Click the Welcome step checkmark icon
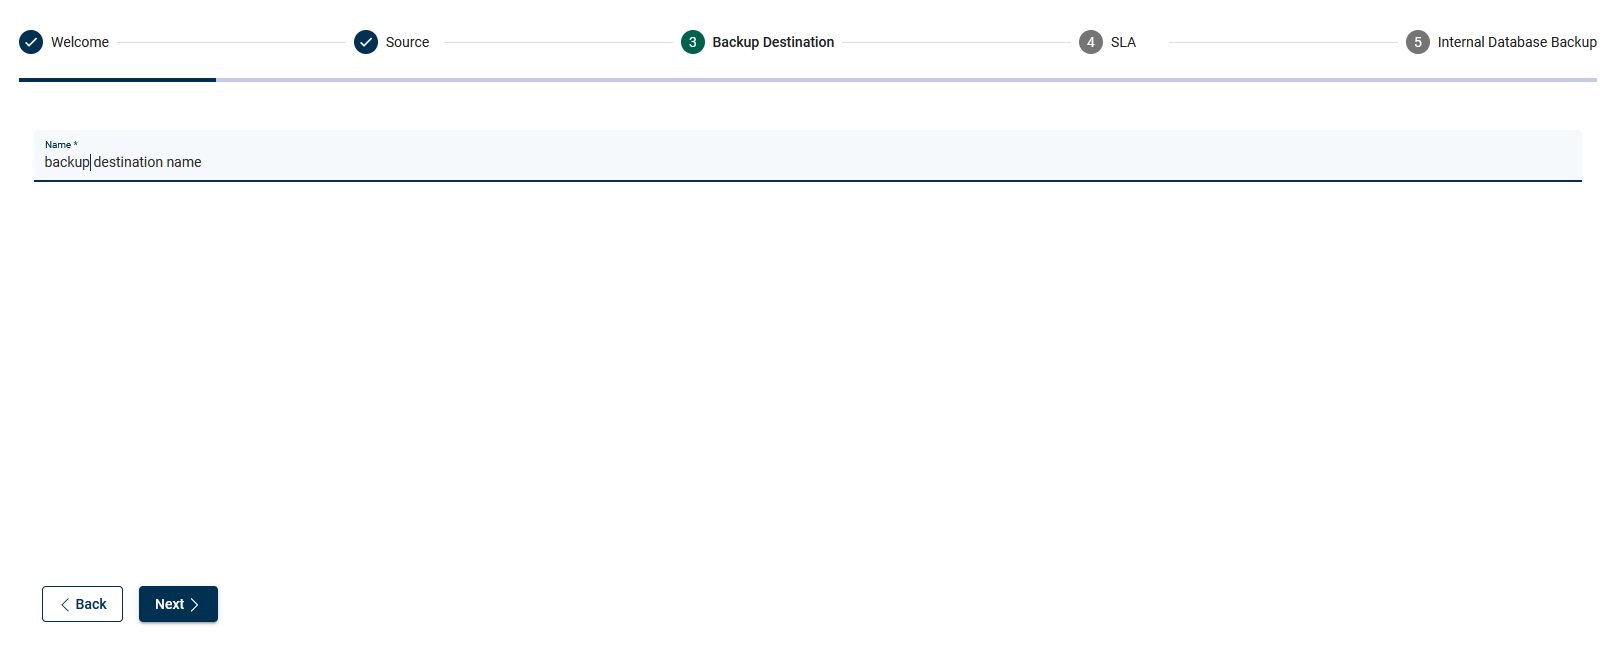This screenshot has height=658, width=1618. (31, 42)
